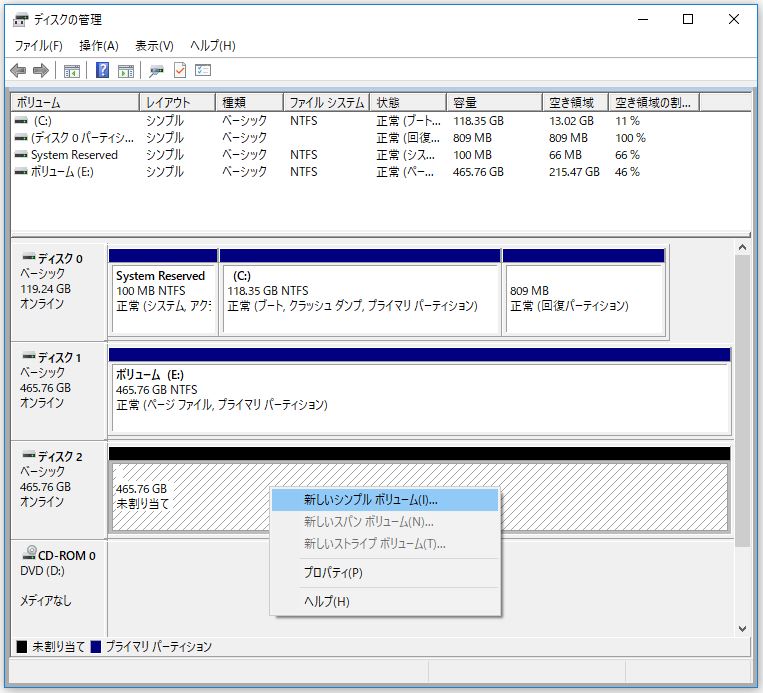Viewport: 763px width, 693px height.
Task: Click the 46 % free percentage cell
Action: click(627, 172)
